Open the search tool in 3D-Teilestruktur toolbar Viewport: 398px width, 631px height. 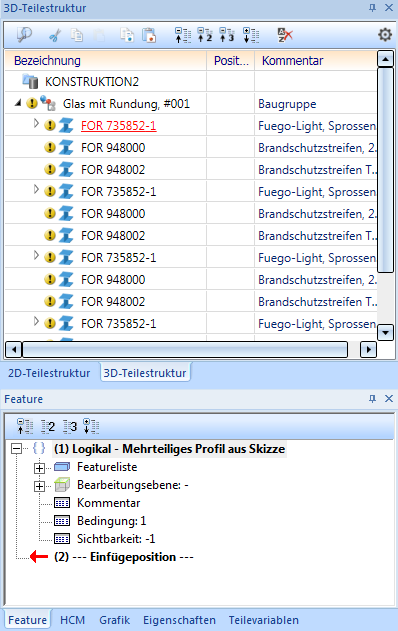click(x=24, y=35)
